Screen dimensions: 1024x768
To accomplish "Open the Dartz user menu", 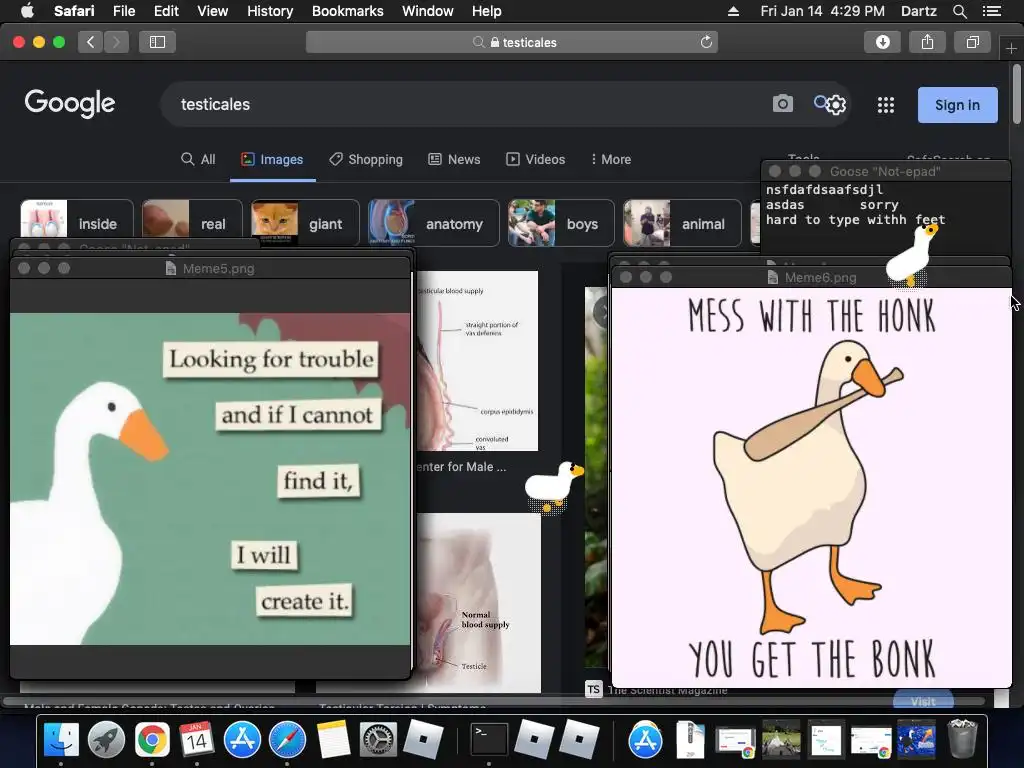I will pyautogui.click(x=918, y=11).
